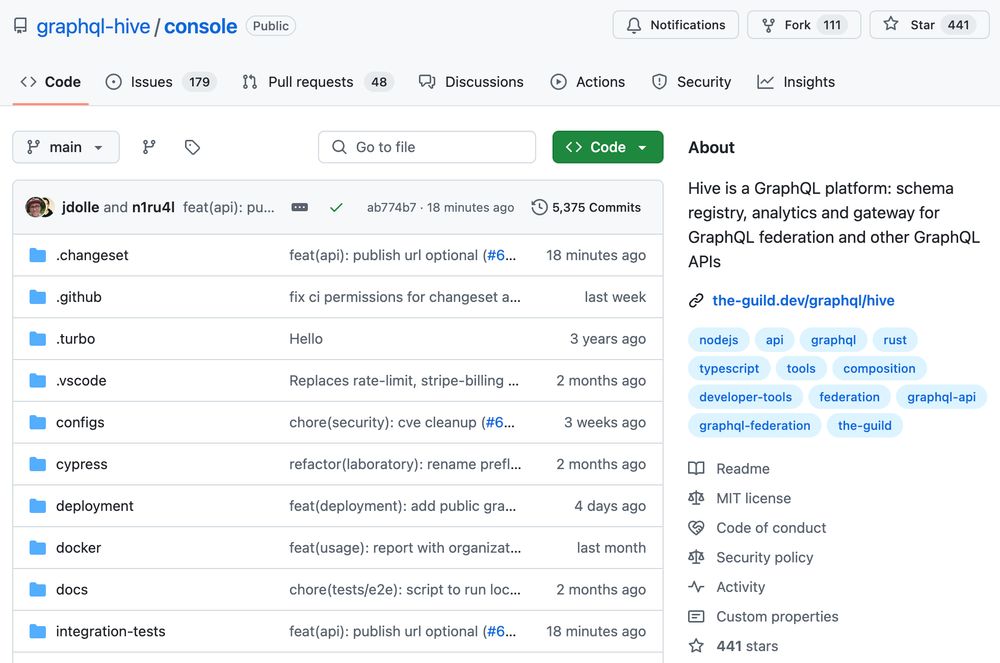Click the Readme book icon

696,469
